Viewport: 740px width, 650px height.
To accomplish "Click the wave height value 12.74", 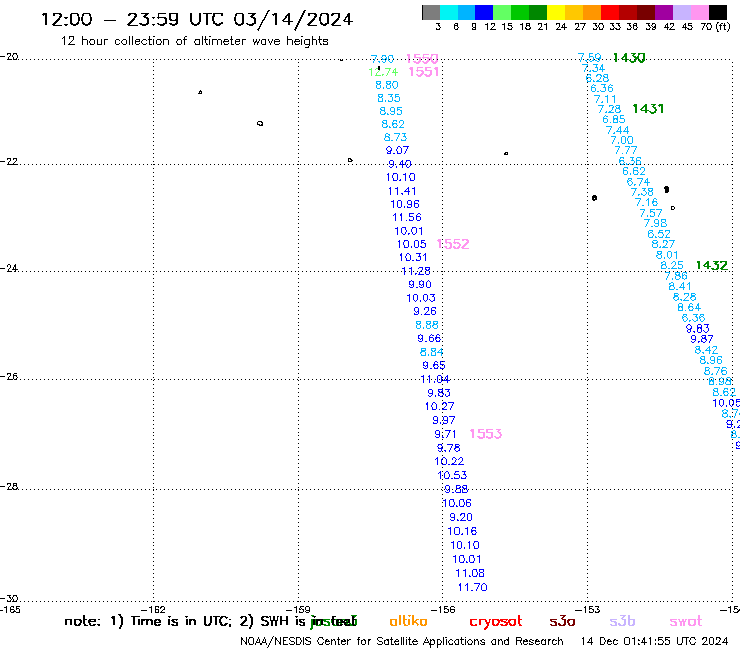I will tap(383, 72).
